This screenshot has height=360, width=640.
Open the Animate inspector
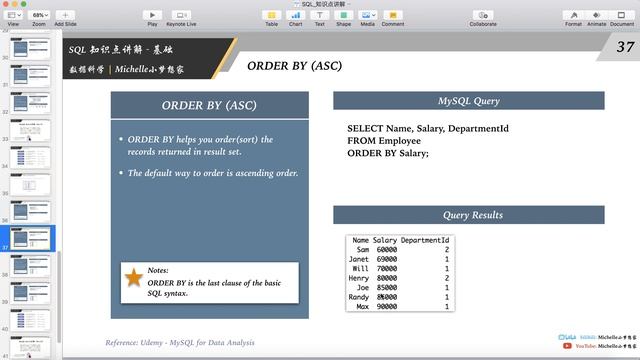pos(596,15)
